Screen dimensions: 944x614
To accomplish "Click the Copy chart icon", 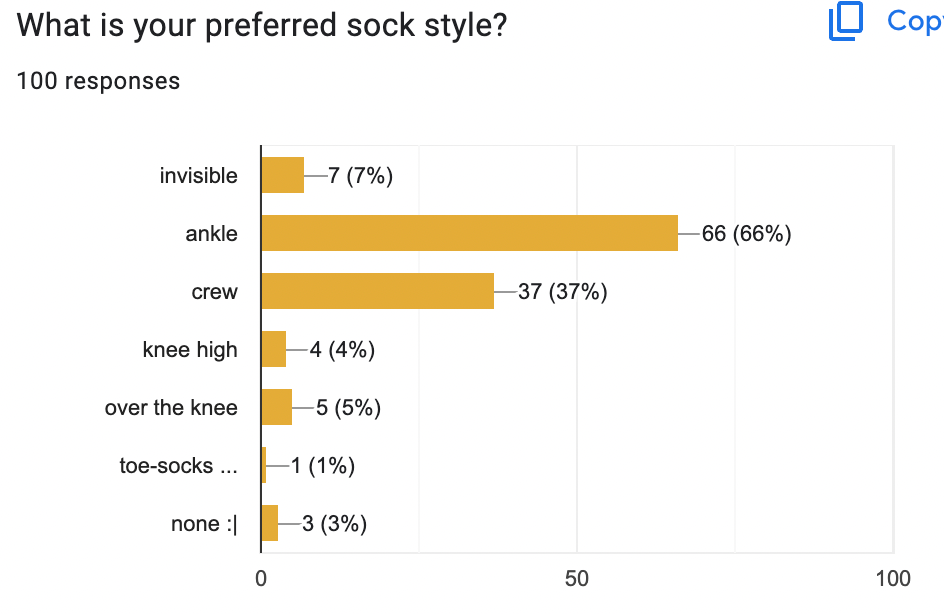I will click(x=846, y=20).
